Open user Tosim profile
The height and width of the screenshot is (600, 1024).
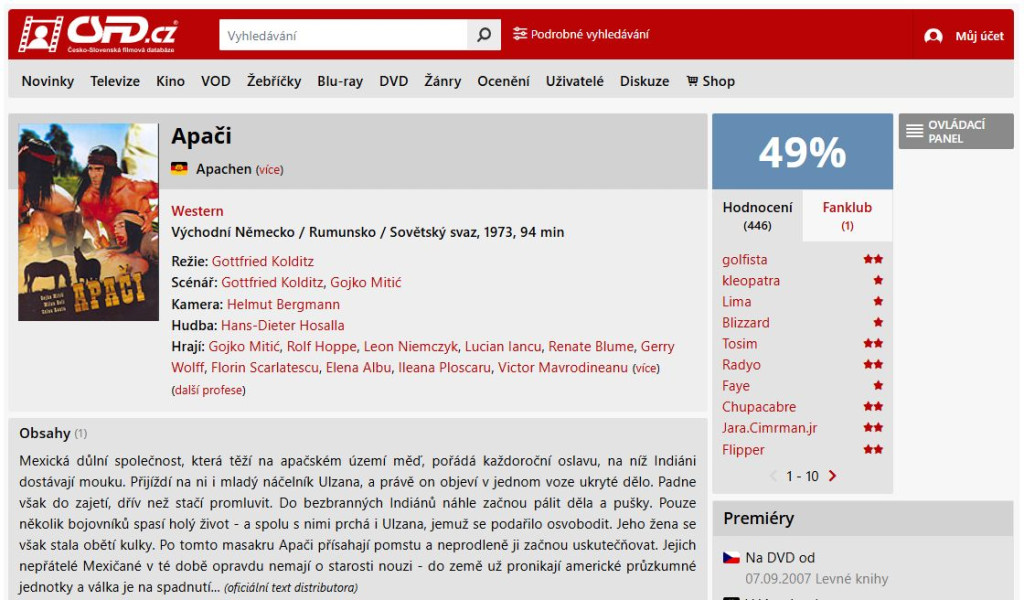[x=740, y=343]
